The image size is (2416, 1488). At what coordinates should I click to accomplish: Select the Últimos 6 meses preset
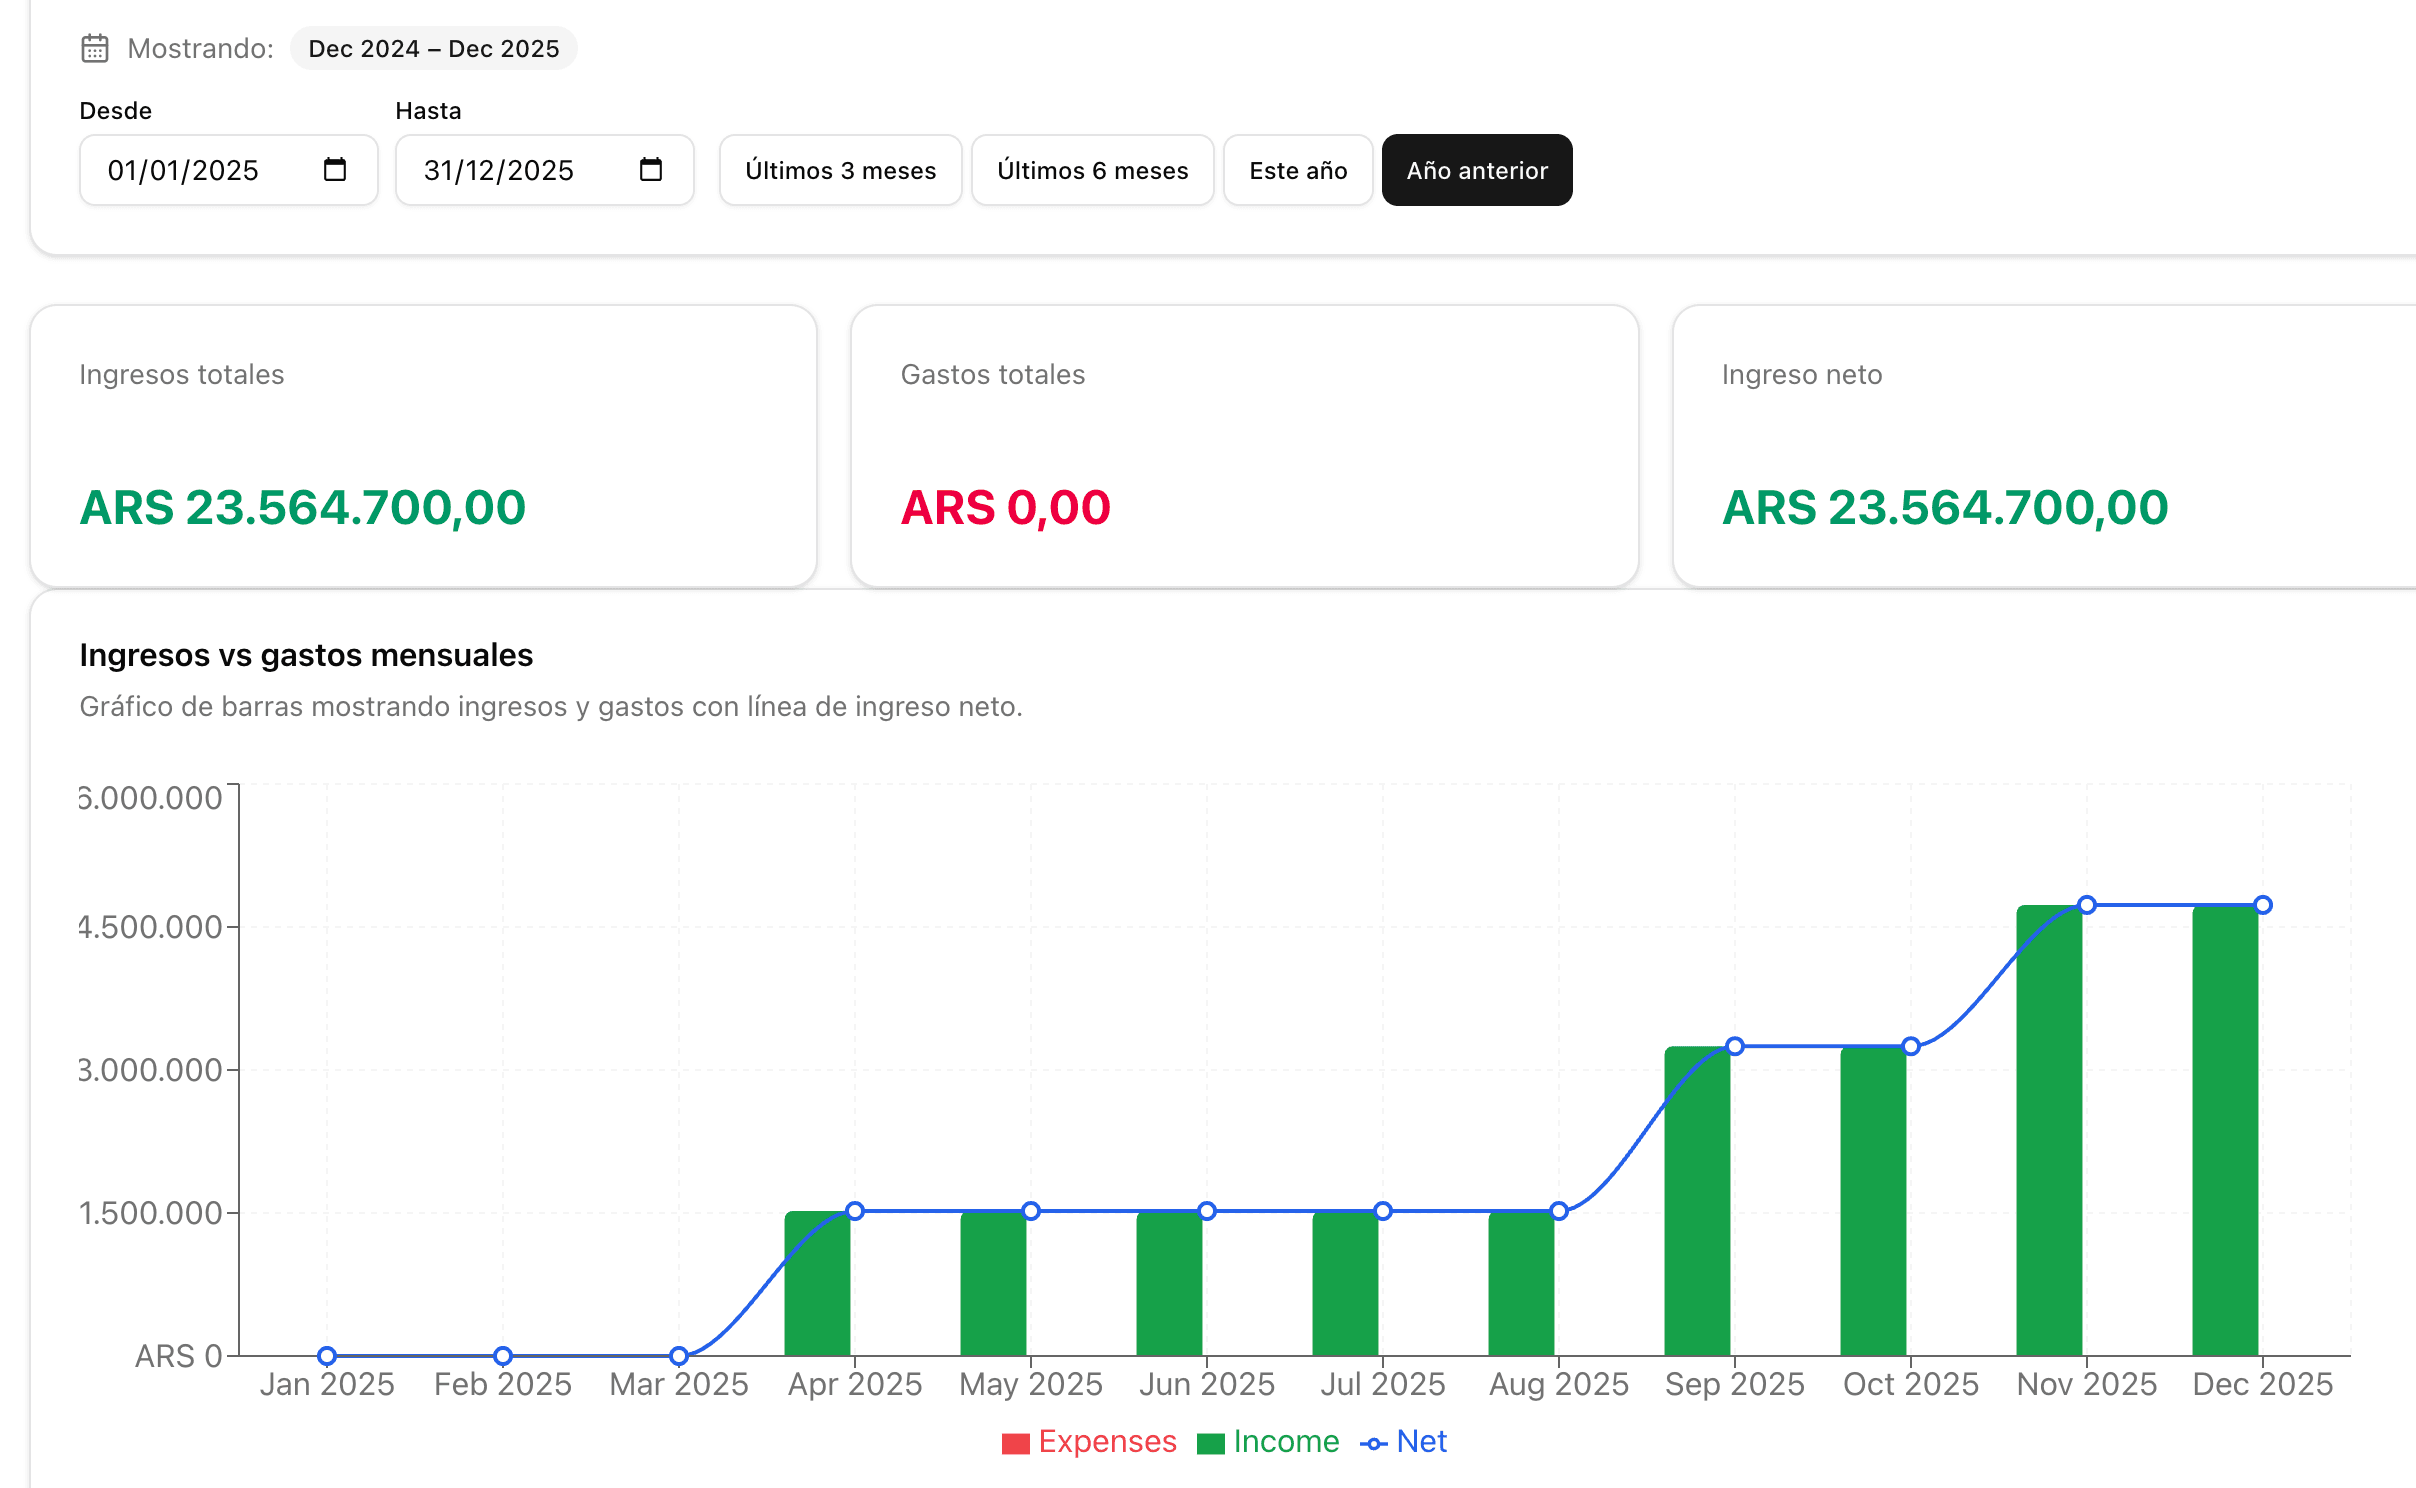click(1093, 170)
